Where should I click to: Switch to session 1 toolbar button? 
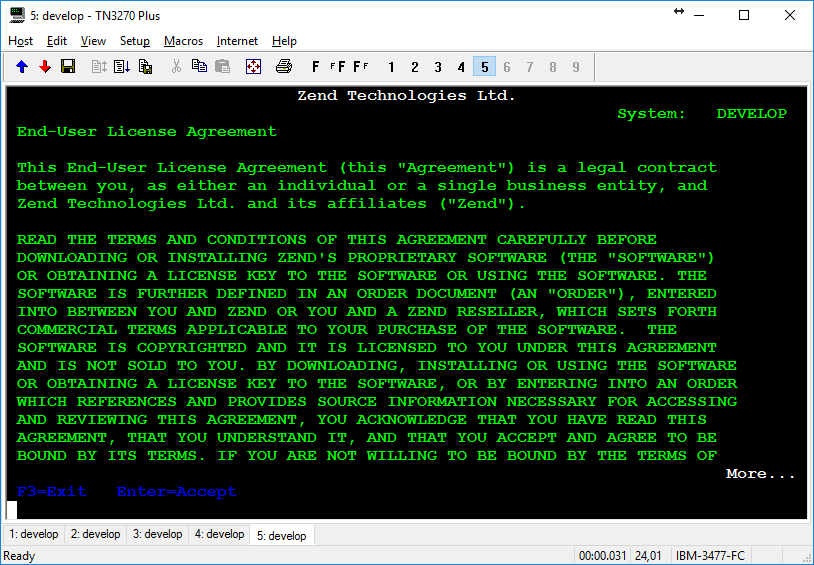click(391, 67)
